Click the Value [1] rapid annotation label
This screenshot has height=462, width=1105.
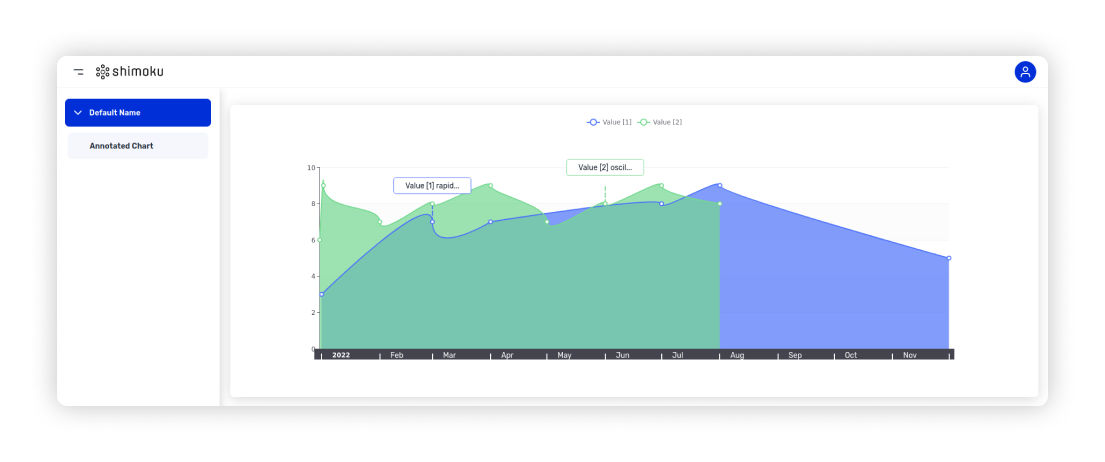432,186
